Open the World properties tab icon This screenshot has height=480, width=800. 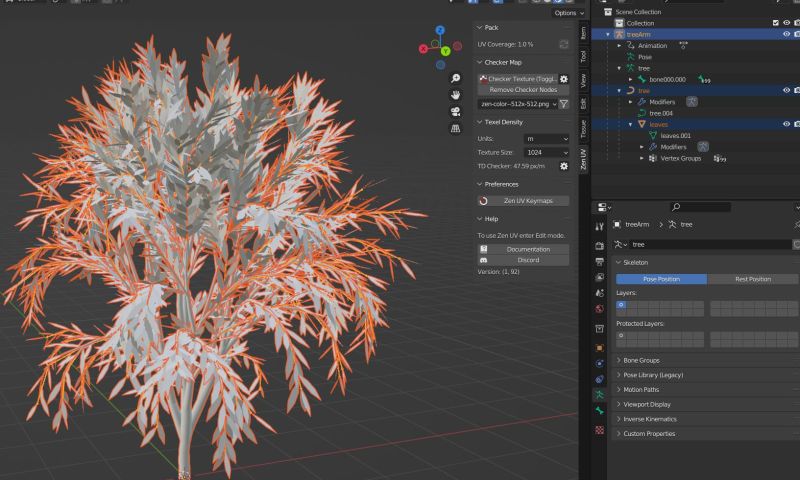pos(599,309)
